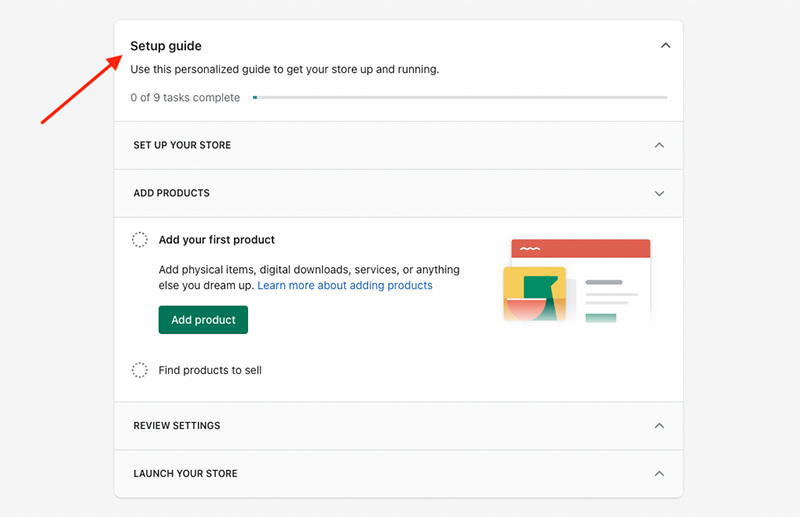Image resolution: width=800 pixels, height=517 pixels.
Task: Click the 0 of 9 tasks complete text
Action: [185, 97]
